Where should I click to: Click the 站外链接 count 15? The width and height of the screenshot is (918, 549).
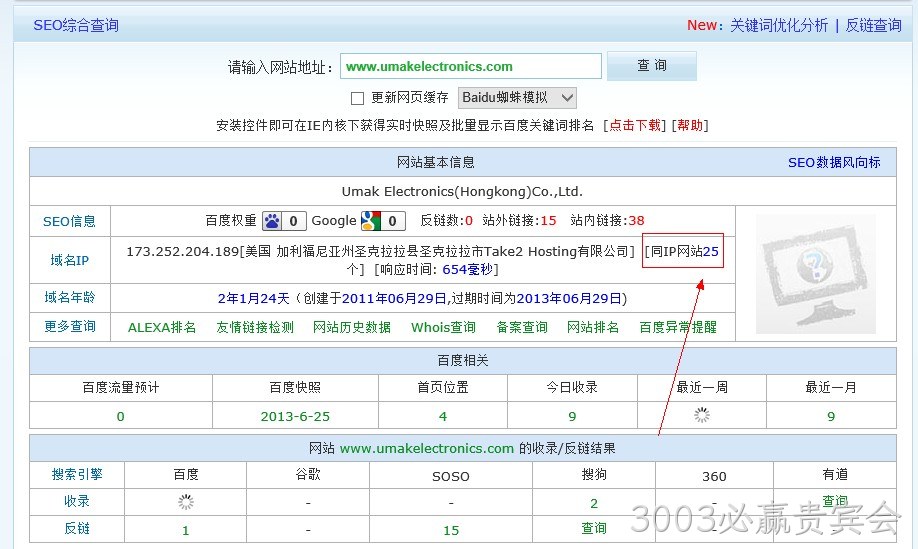tap(549, 221)
